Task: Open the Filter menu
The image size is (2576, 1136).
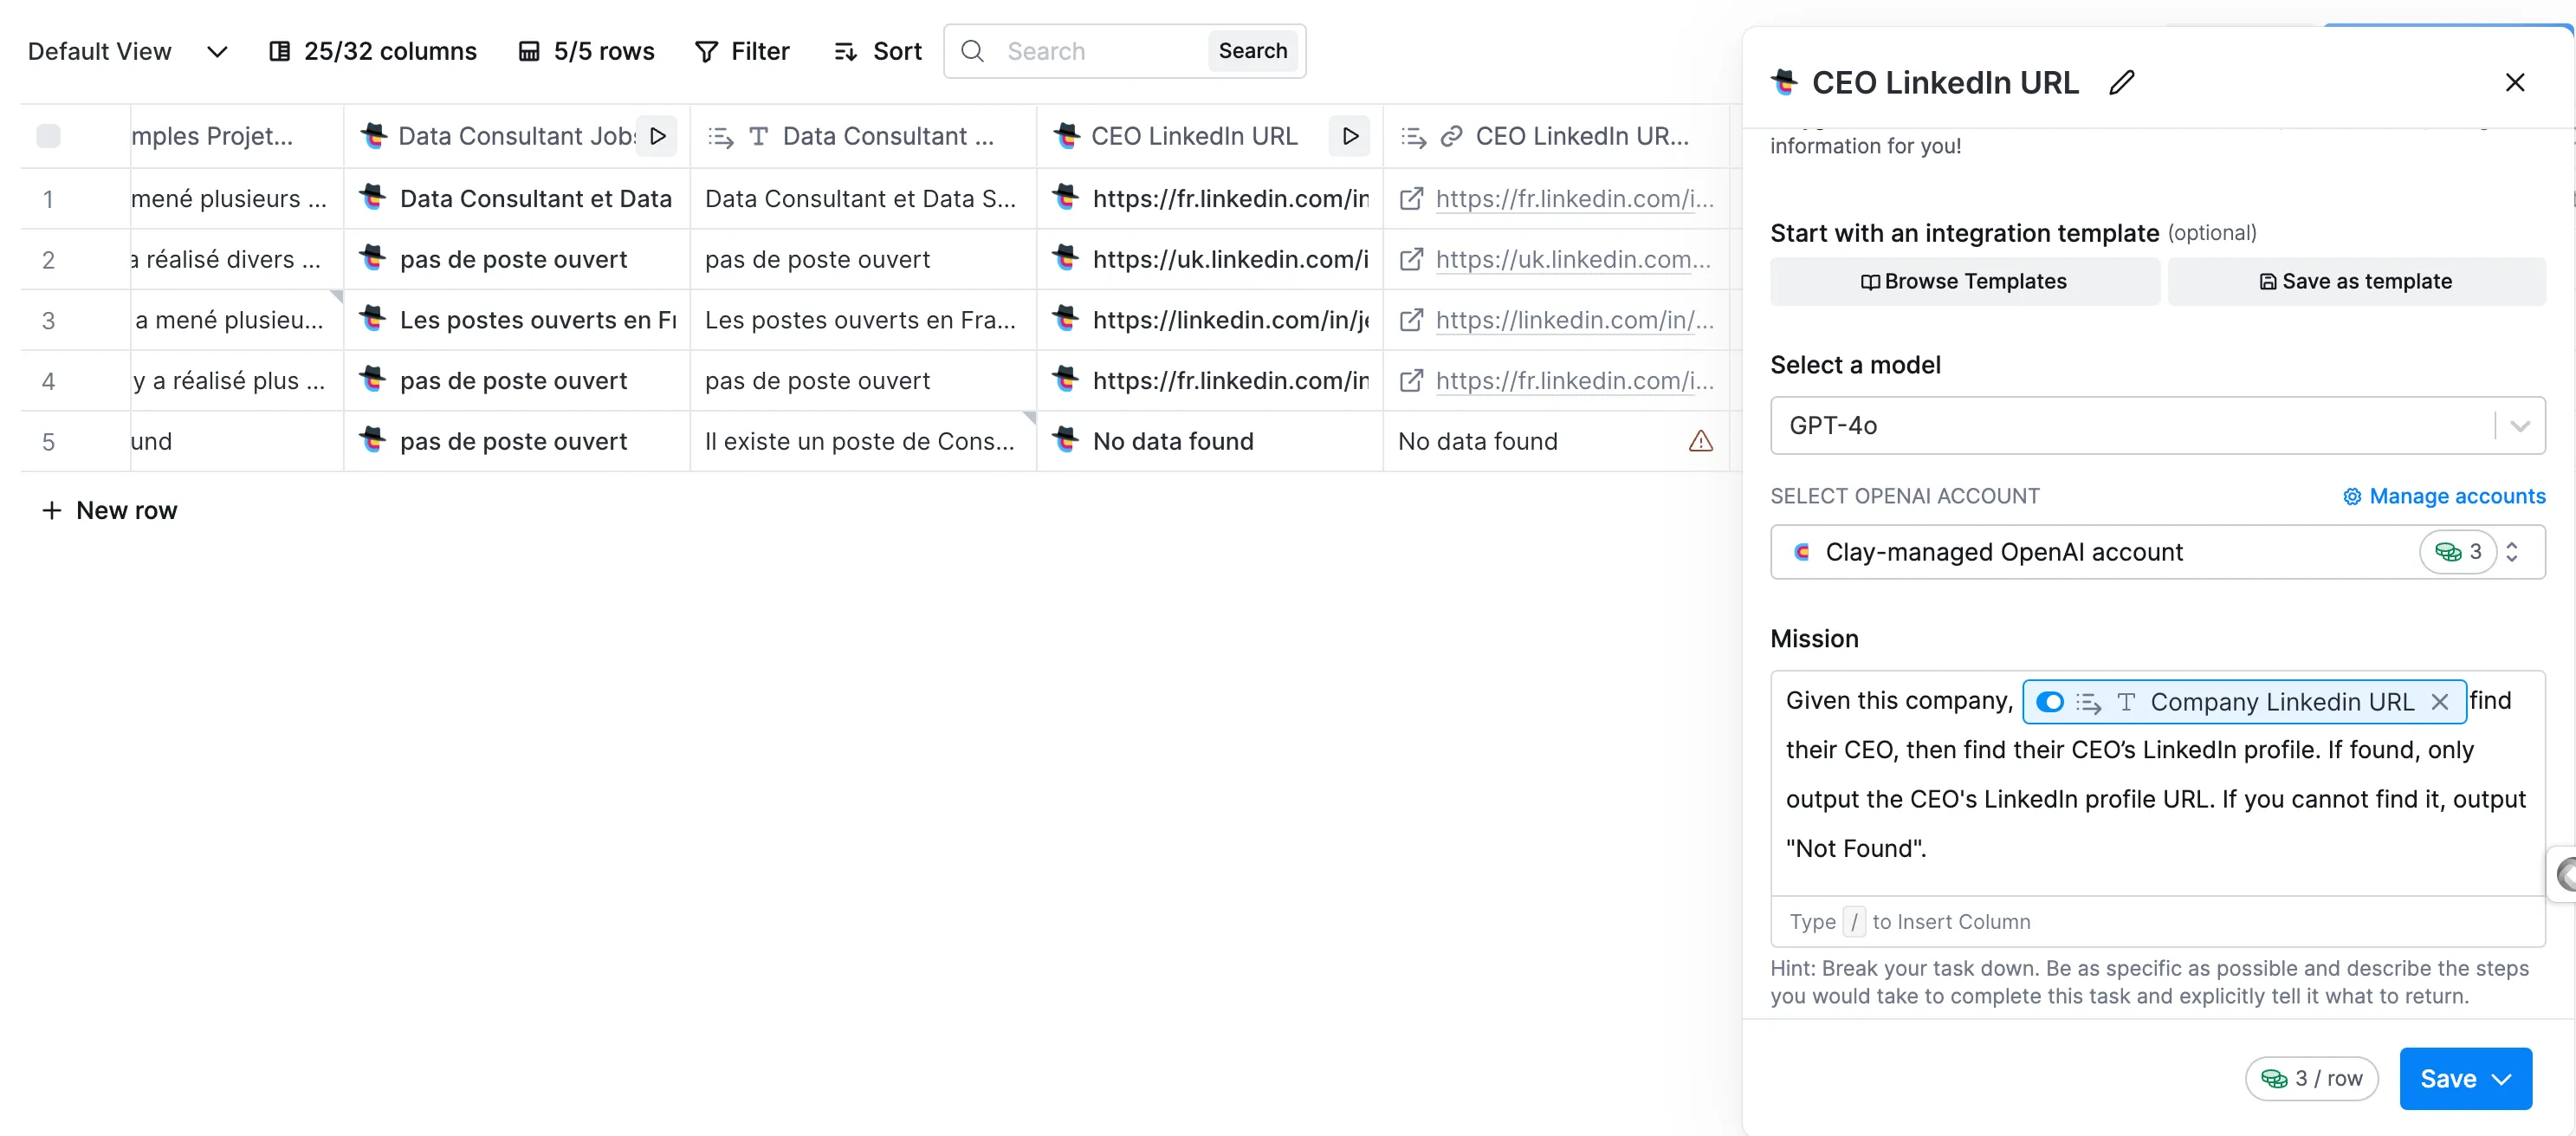Action: [742, 51]
